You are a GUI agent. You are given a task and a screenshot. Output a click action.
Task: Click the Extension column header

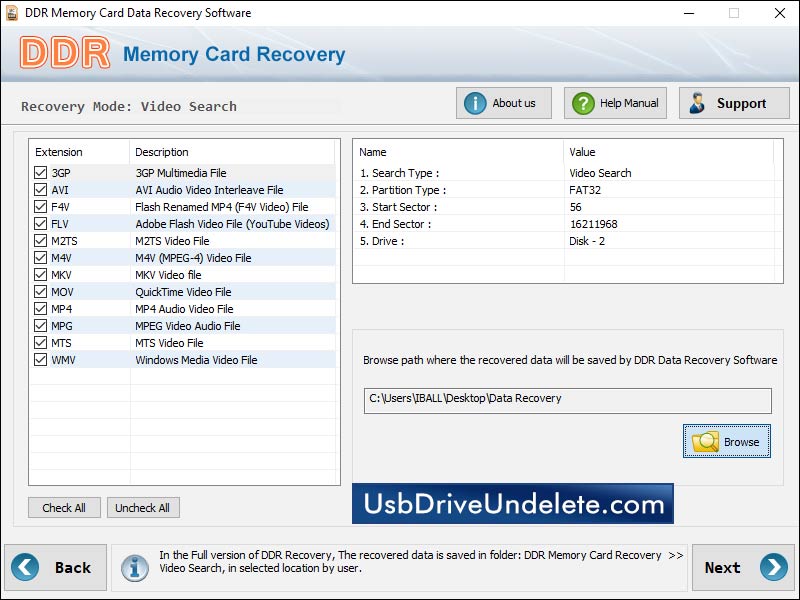point(79,152)
